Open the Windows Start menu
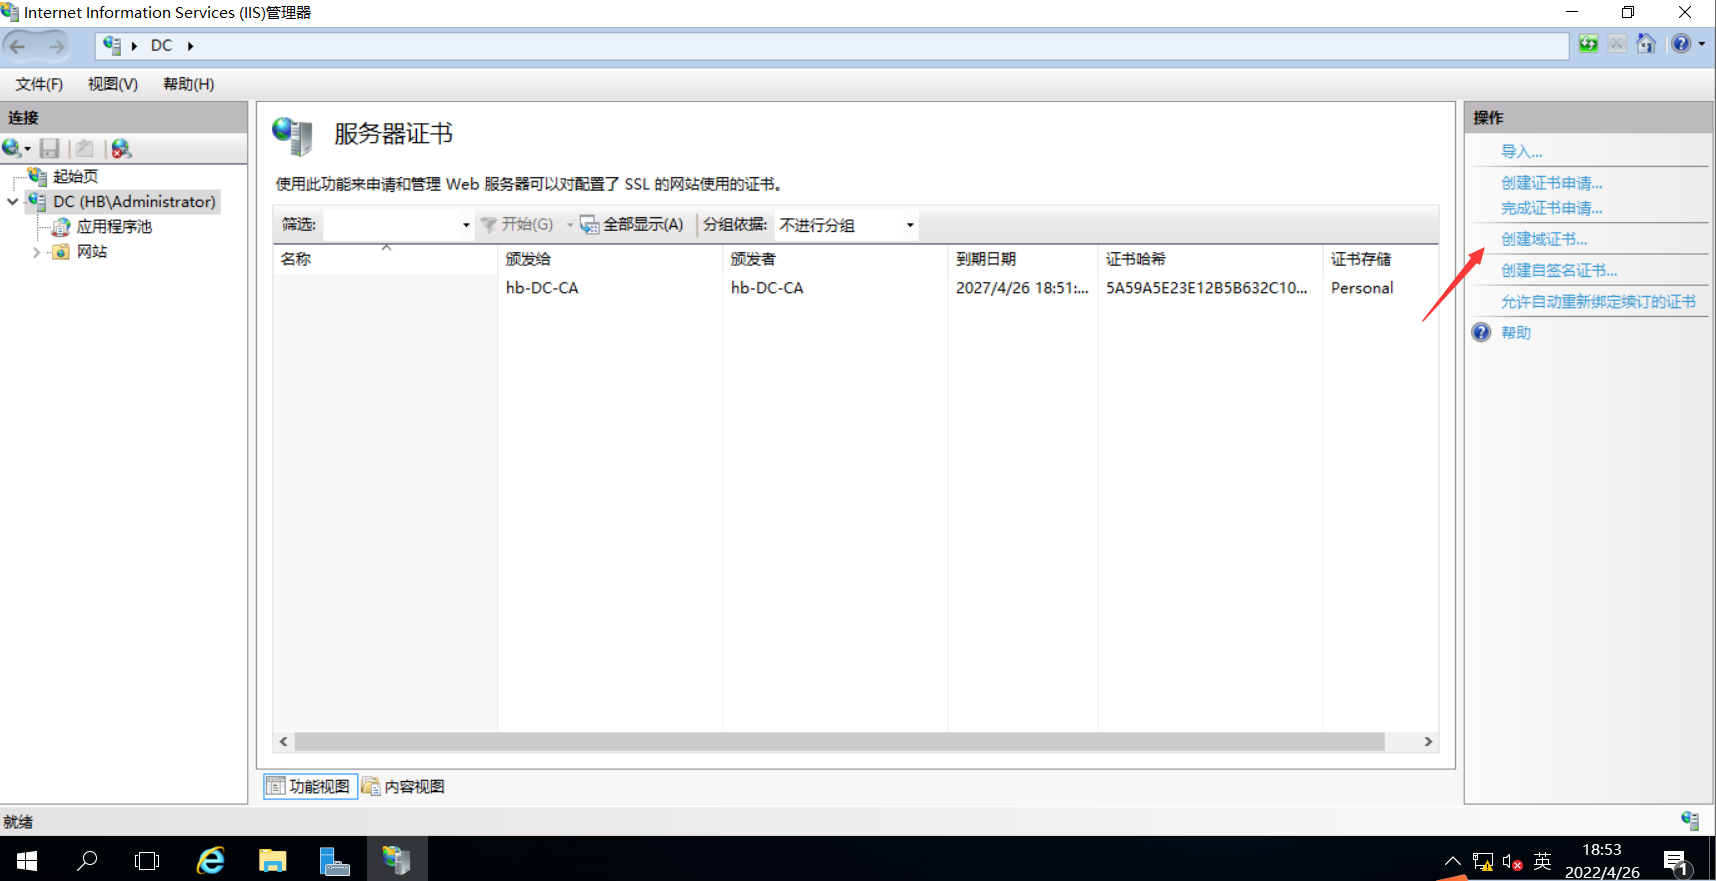Screen dimensions: 1716x881 27,860
